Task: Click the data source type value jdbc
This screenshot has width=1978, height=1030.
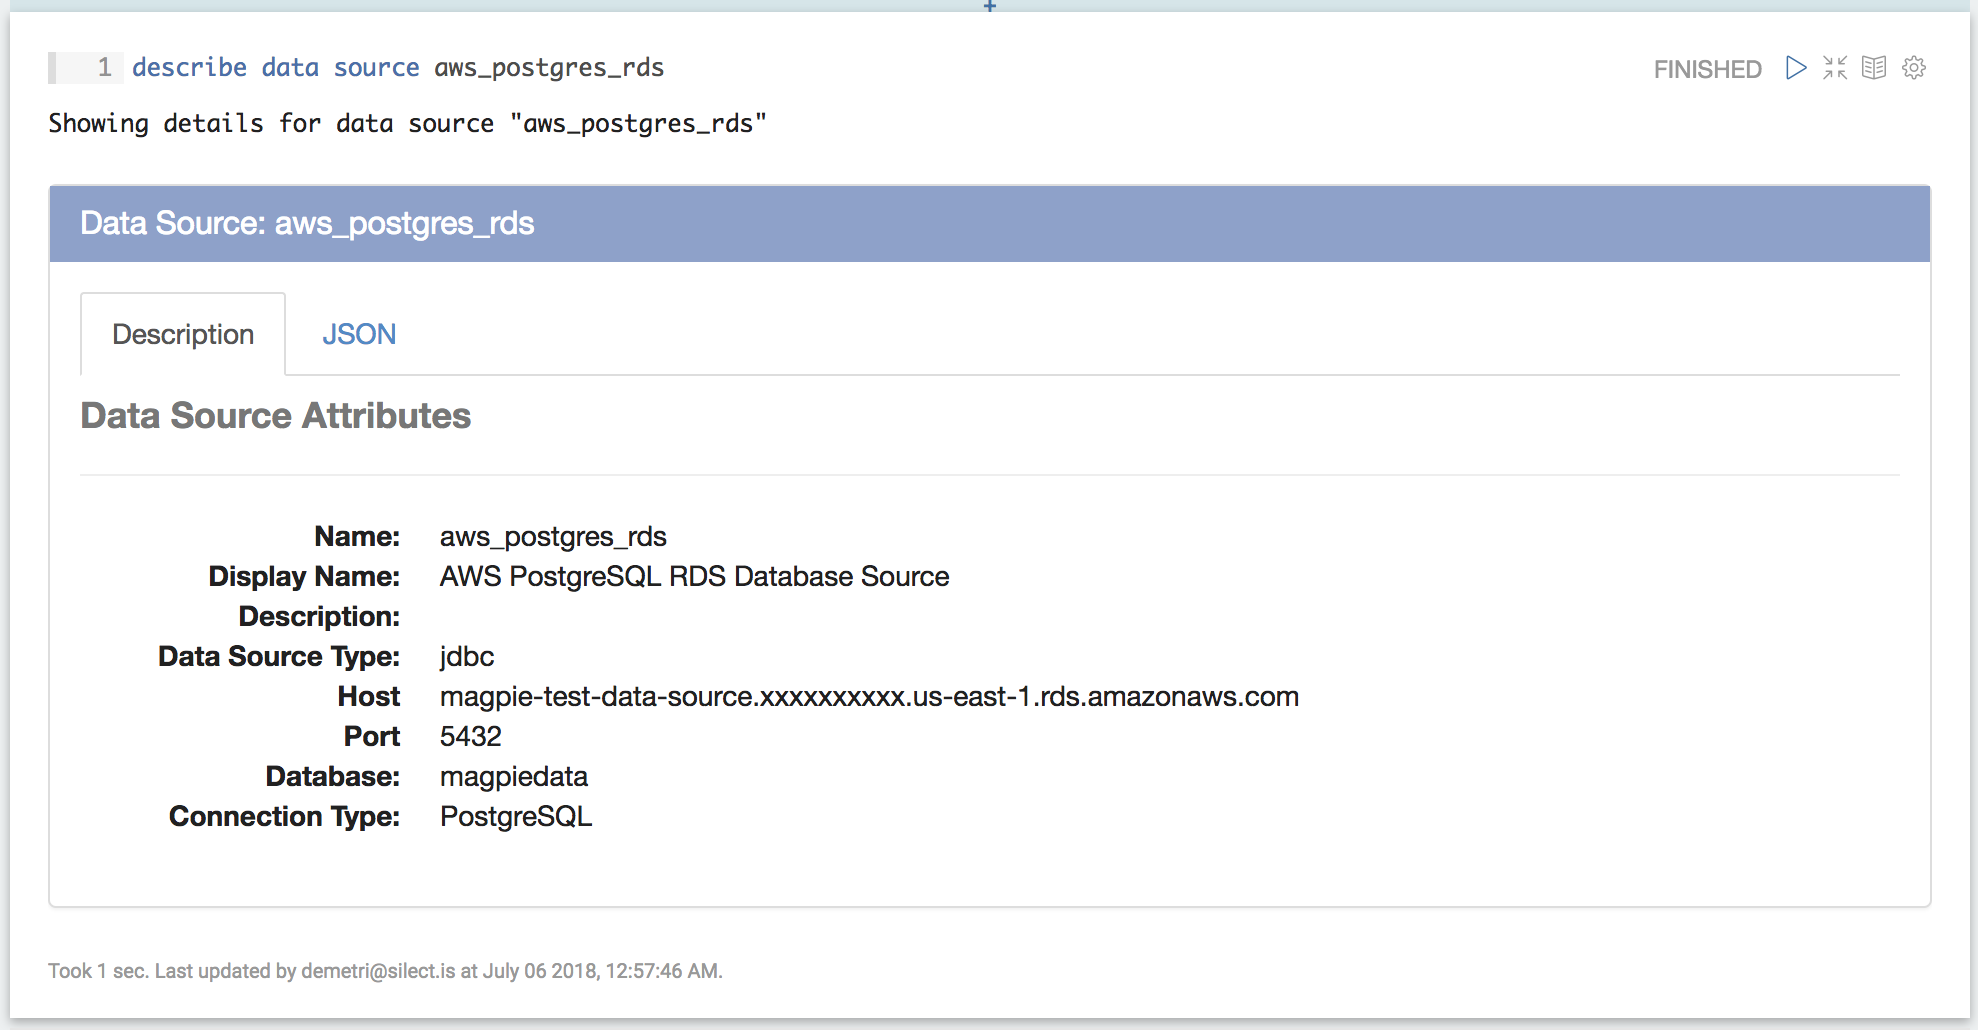Action: (467, 657)
